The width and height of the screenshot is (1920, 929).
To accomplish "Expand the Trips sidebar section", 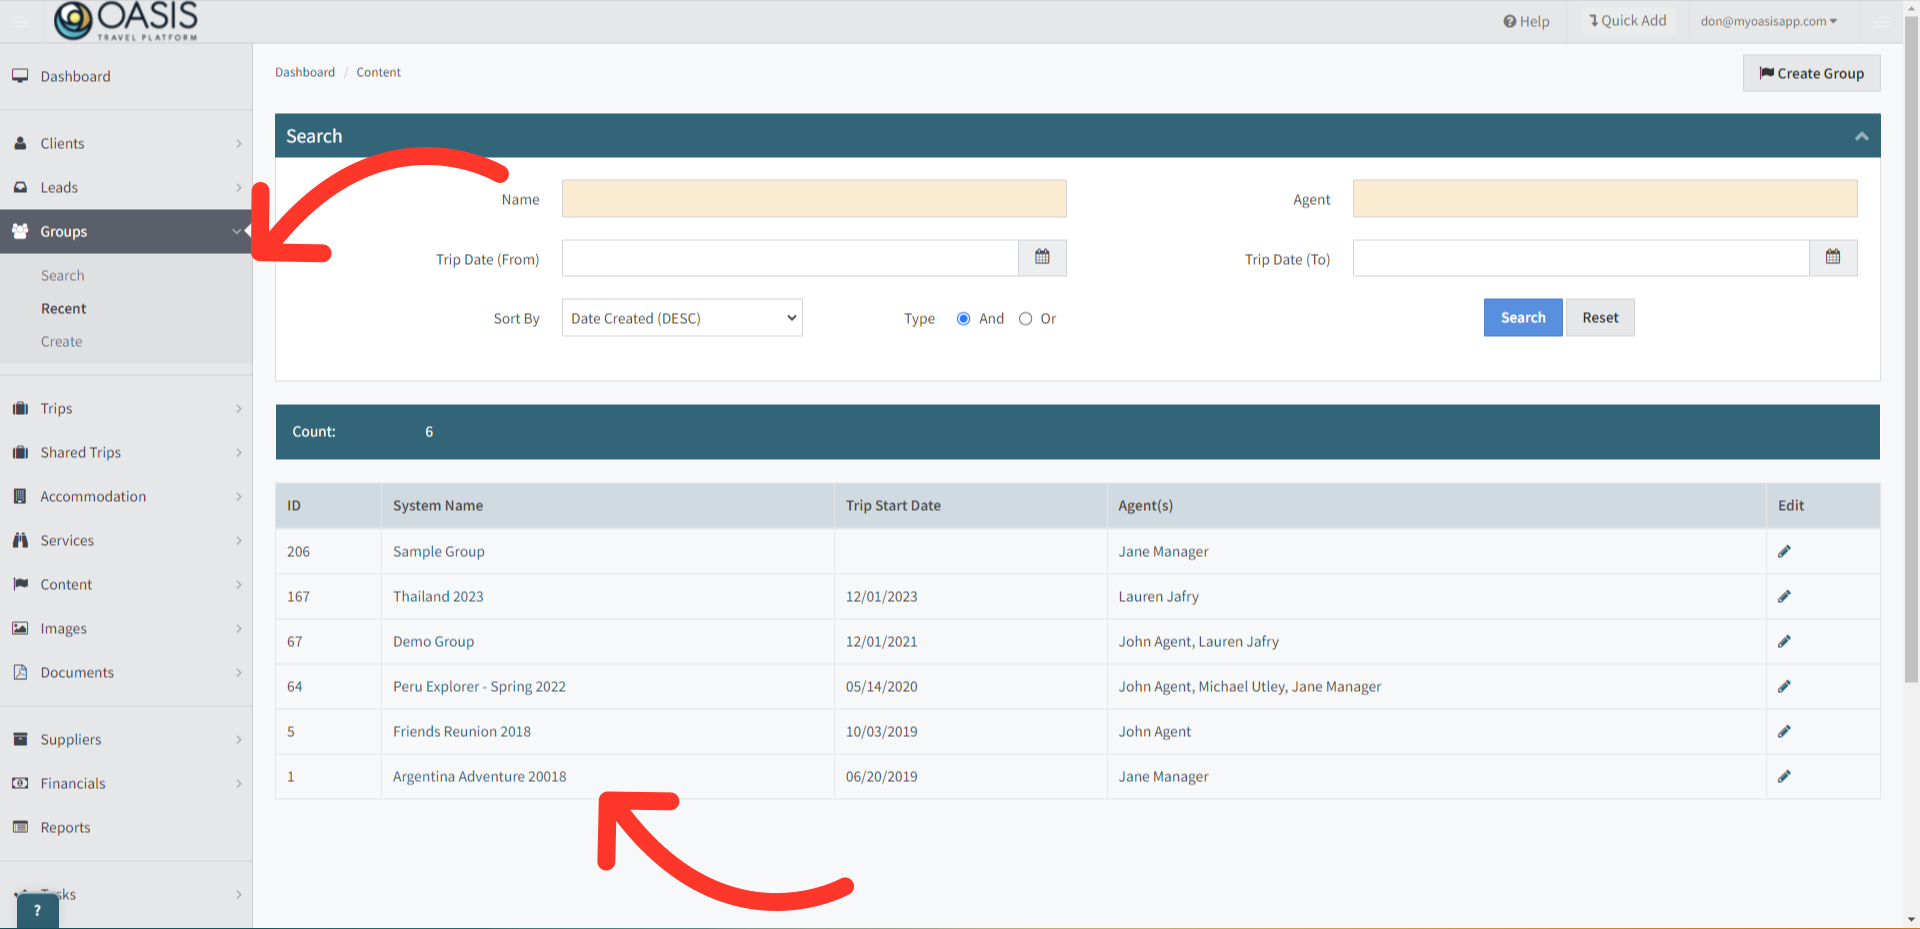I will pyautogui.click(x=126, y=408).
